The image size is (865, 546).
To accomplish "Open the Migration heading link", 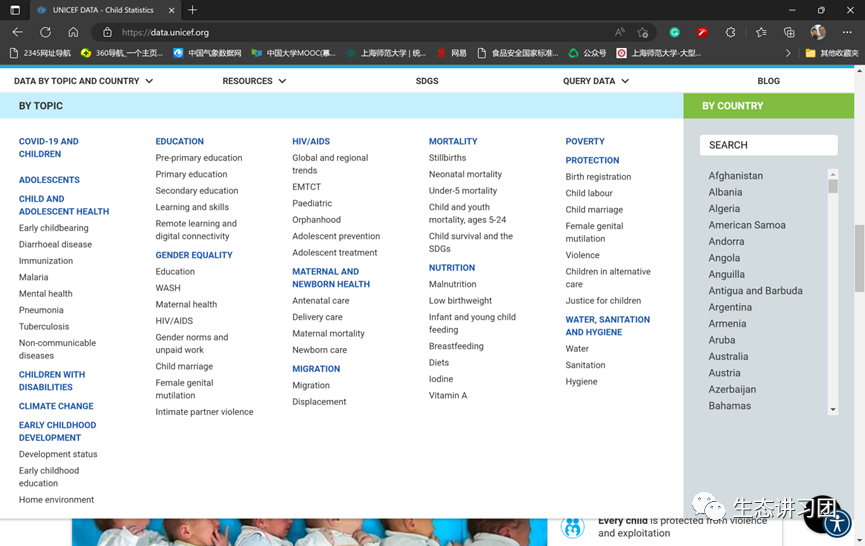I will pyautogui.click(x=316, y=368).
